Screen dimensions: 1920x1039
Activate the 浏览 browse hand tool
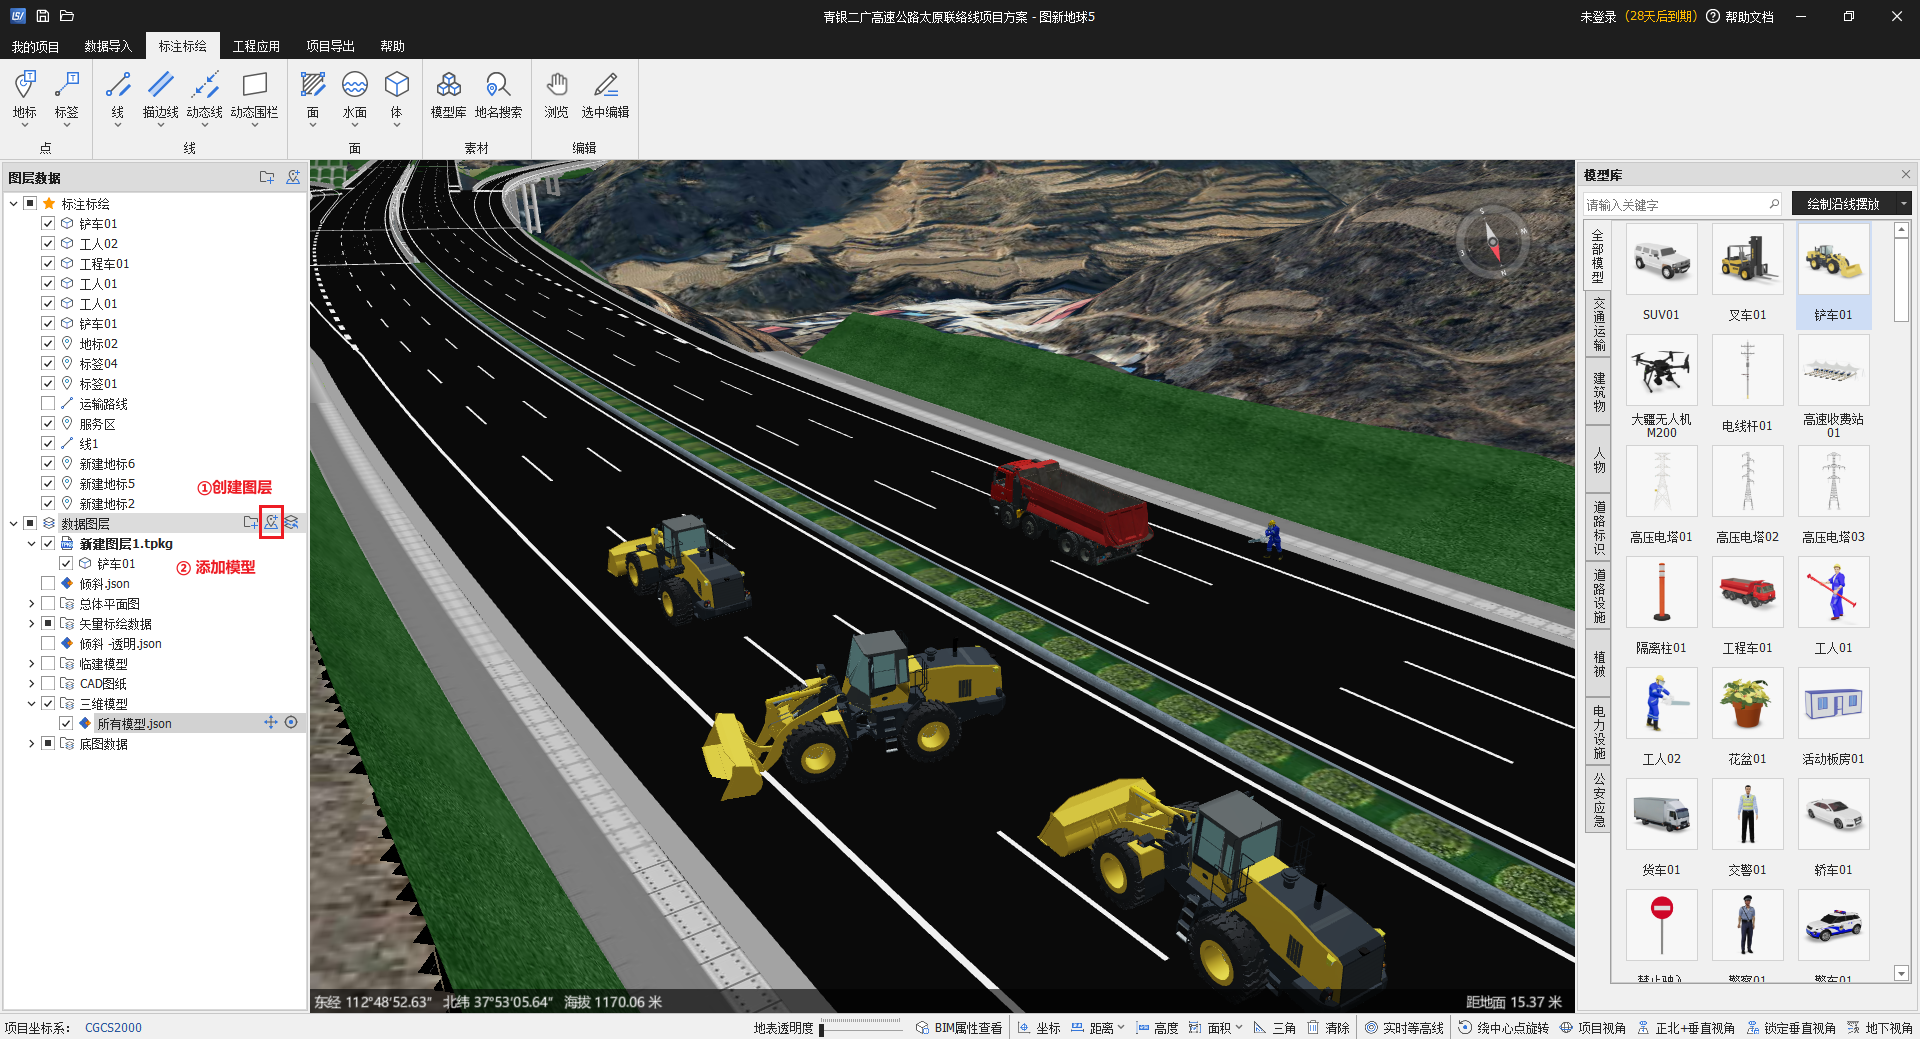point(556,95)
